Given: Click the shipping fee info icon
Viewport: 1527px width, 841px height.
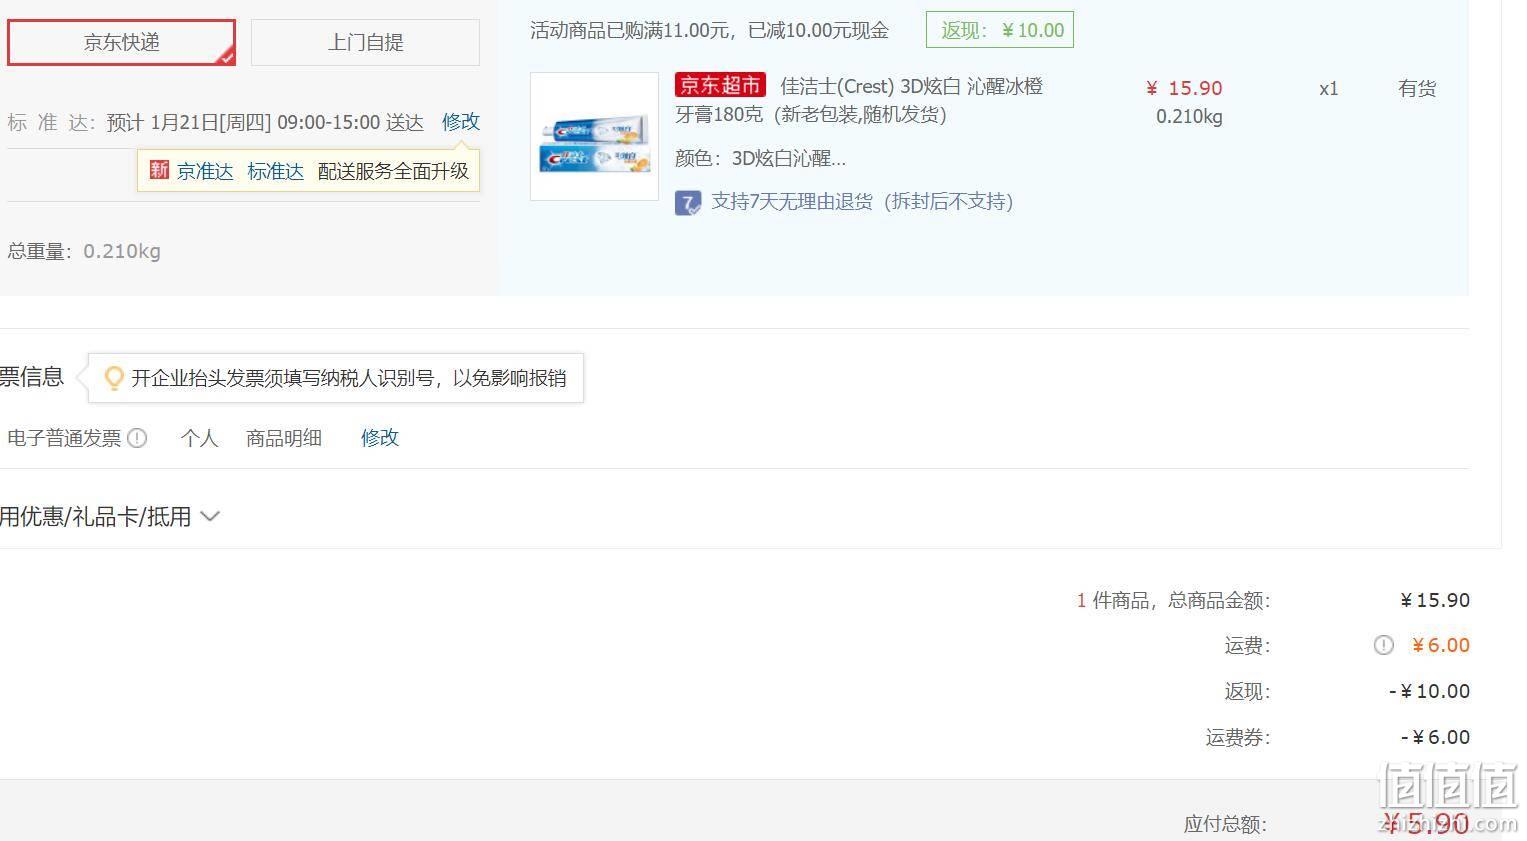Looking at the screenshot, I should [1384, 646].
